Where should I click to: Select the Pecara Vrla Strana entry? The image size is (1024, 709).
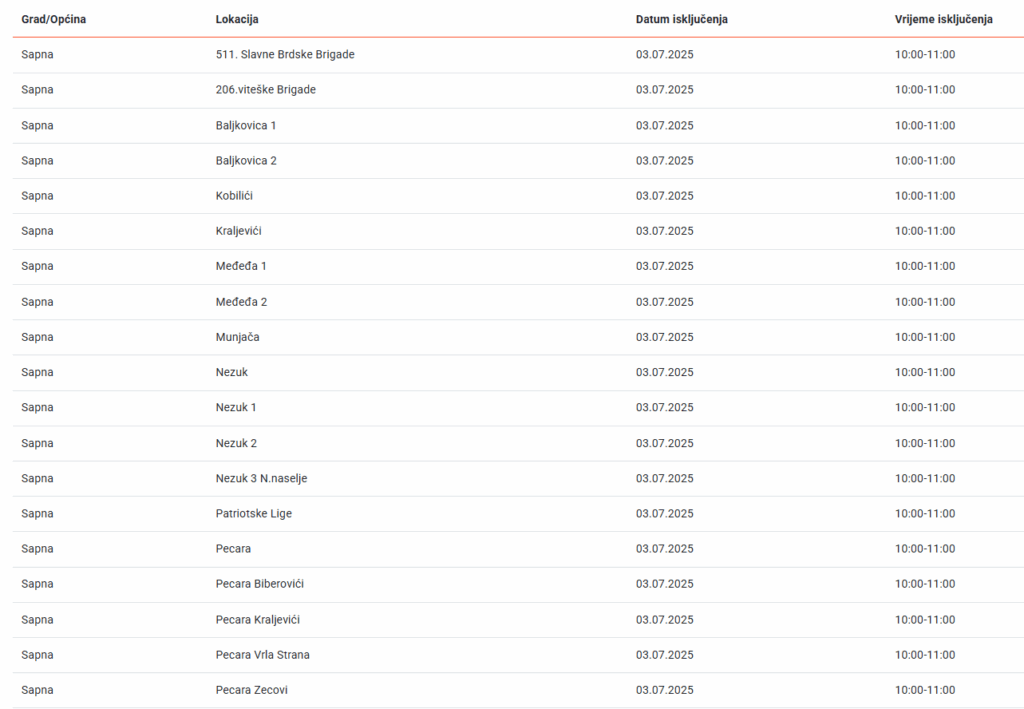pos(263,655)
